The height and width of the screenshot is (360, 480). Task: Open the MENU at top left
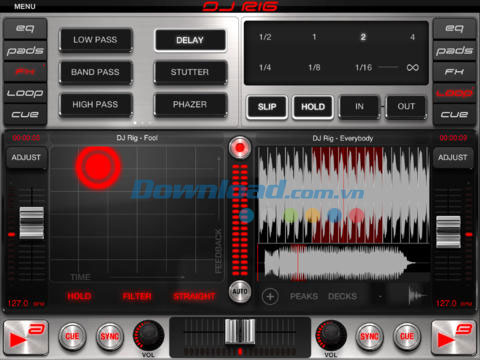pos(25,6)
